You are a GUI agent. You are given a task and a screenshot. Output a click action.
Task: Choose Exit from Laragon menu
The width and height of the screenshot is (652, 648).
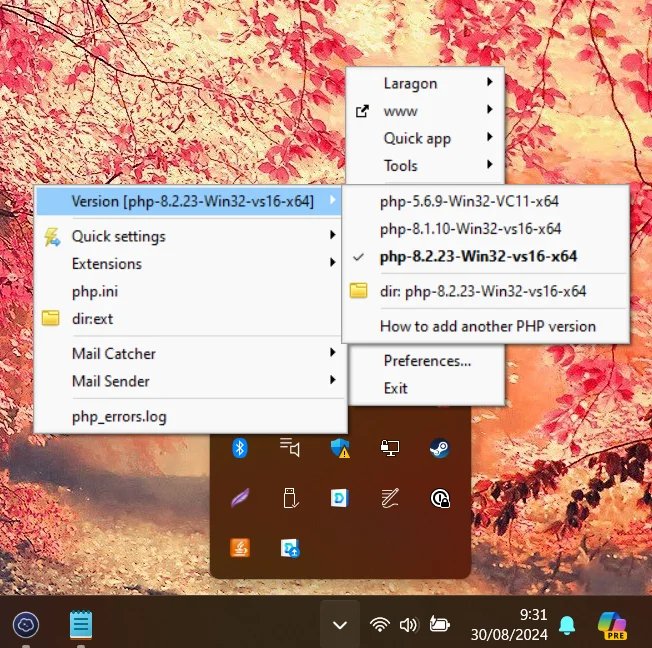point(427,388)
